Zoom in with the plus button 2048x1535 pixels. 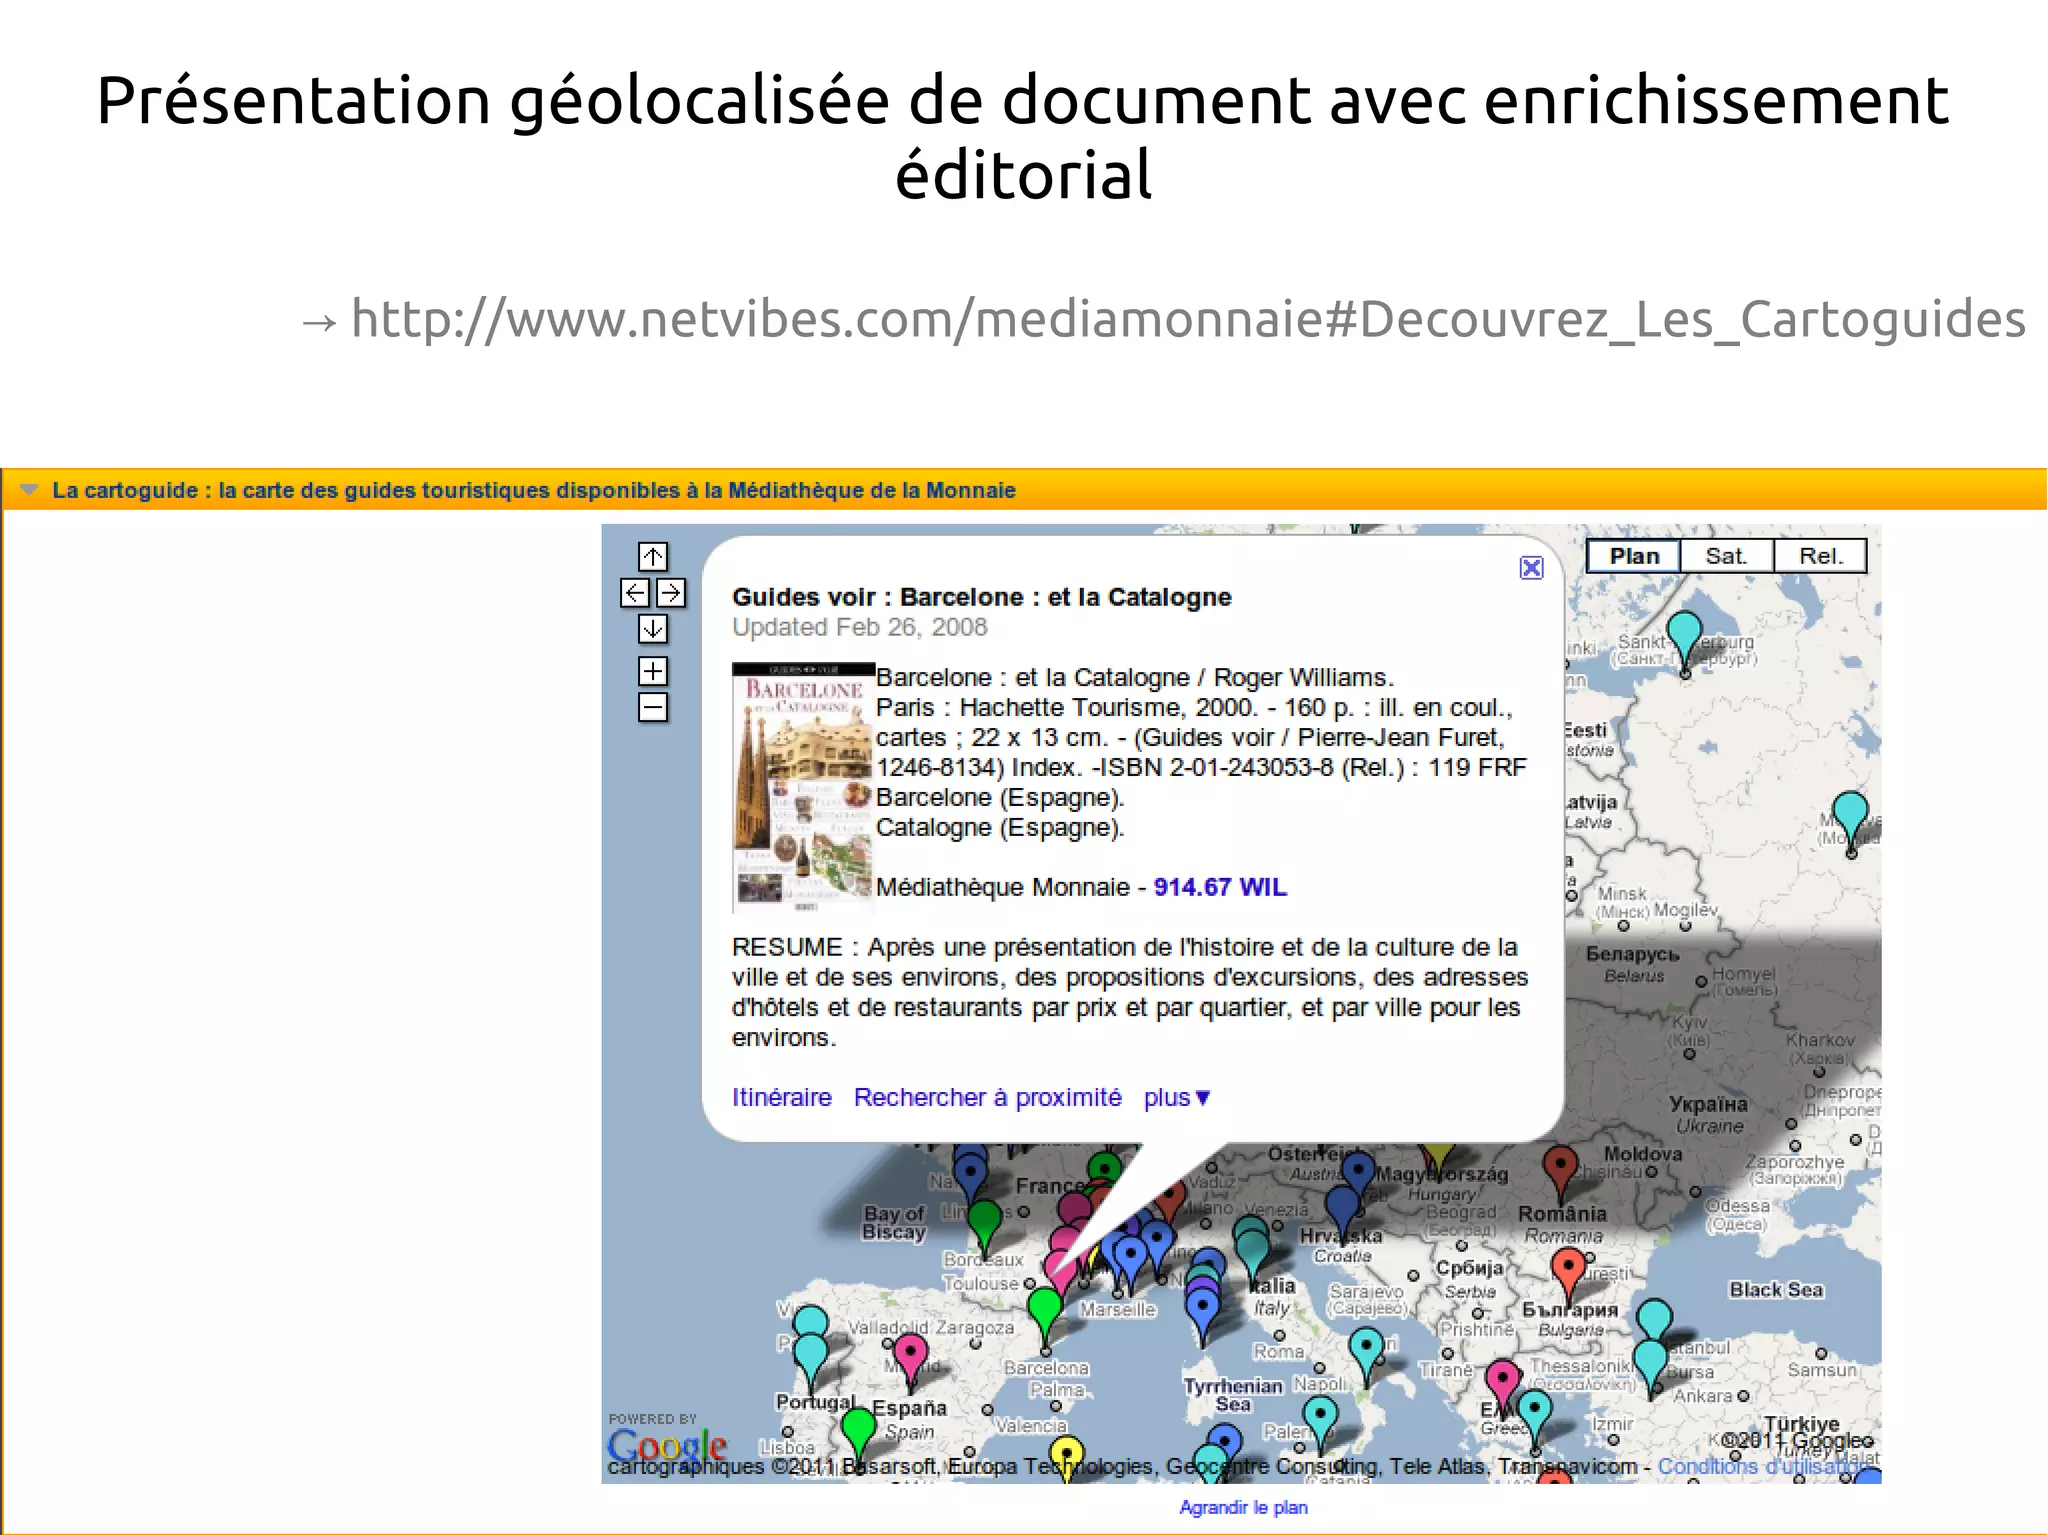click(x=653, y=671)
